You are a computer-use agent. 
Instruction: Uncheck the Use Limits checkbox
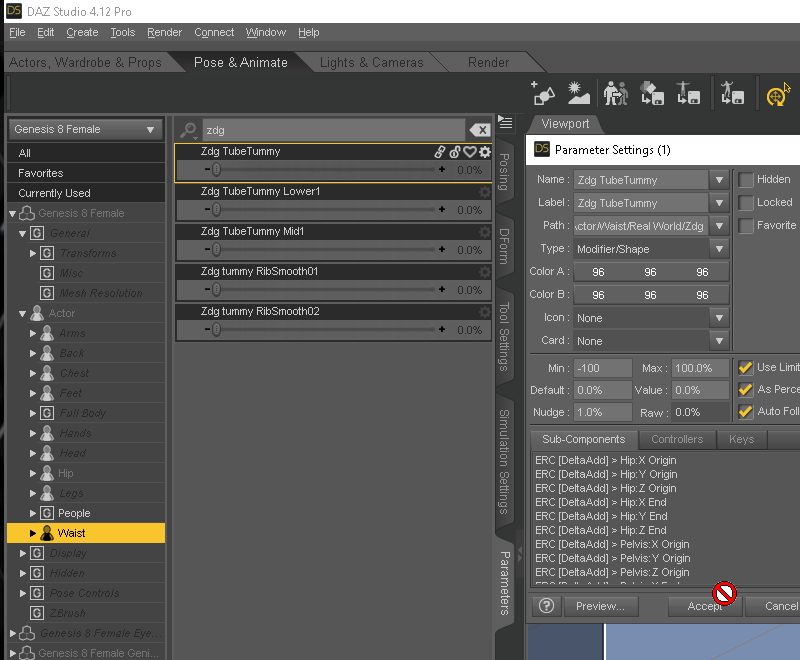pyautogui.click(x=746, y=367)
